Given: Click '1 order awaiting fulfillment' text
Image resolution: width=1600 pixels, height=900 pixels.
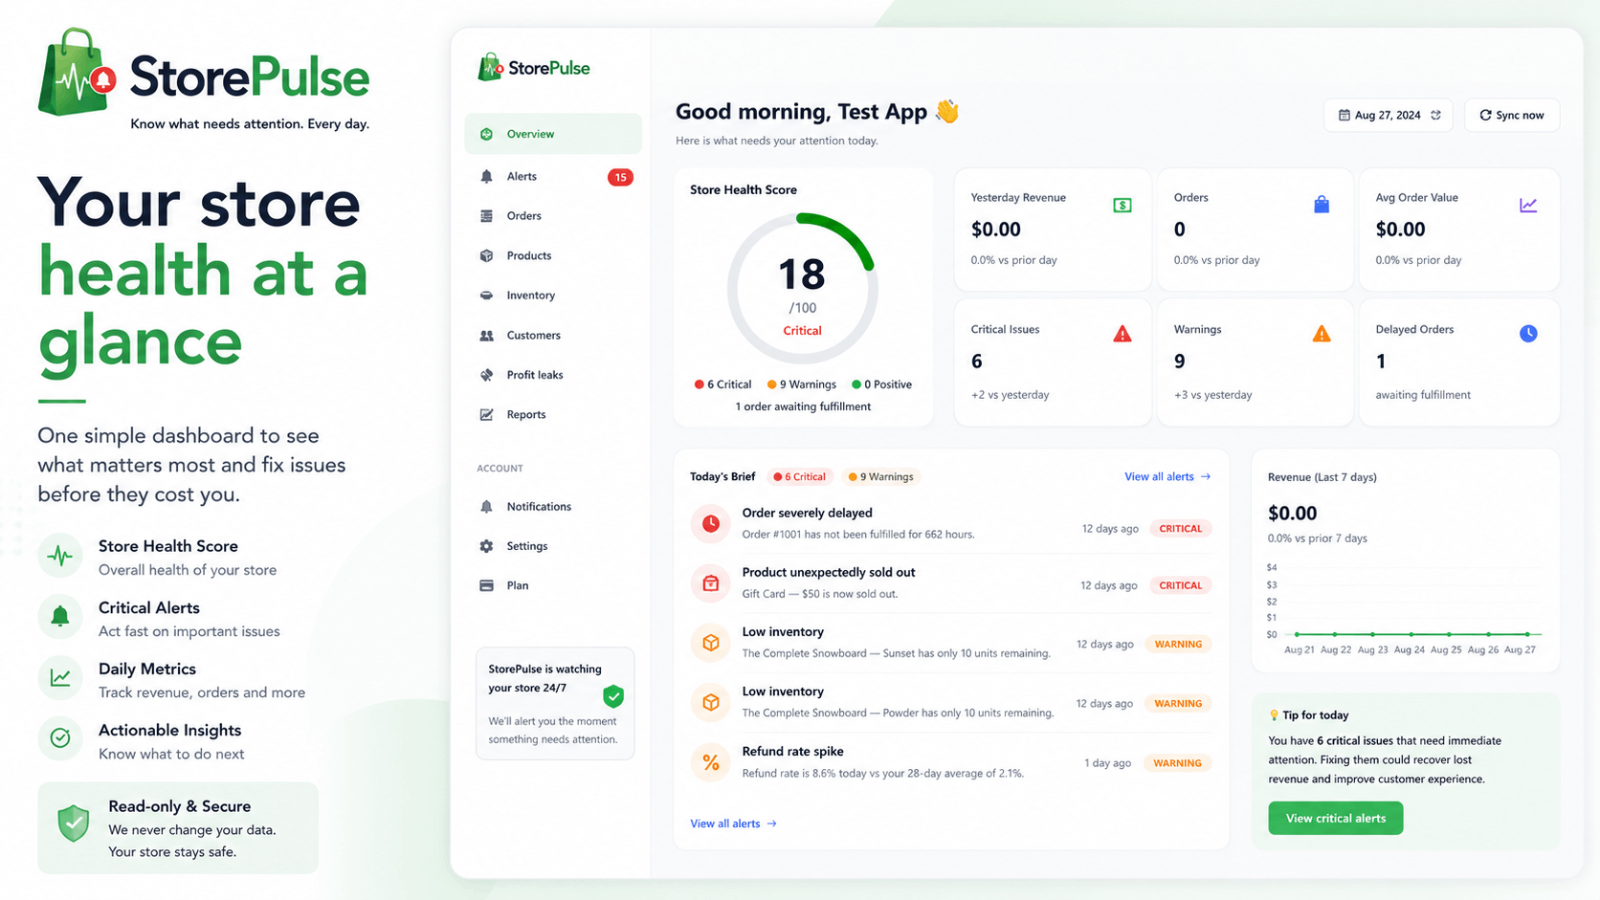Looking at the screenshot, I should pyautogui.click(x=803, y=407).
